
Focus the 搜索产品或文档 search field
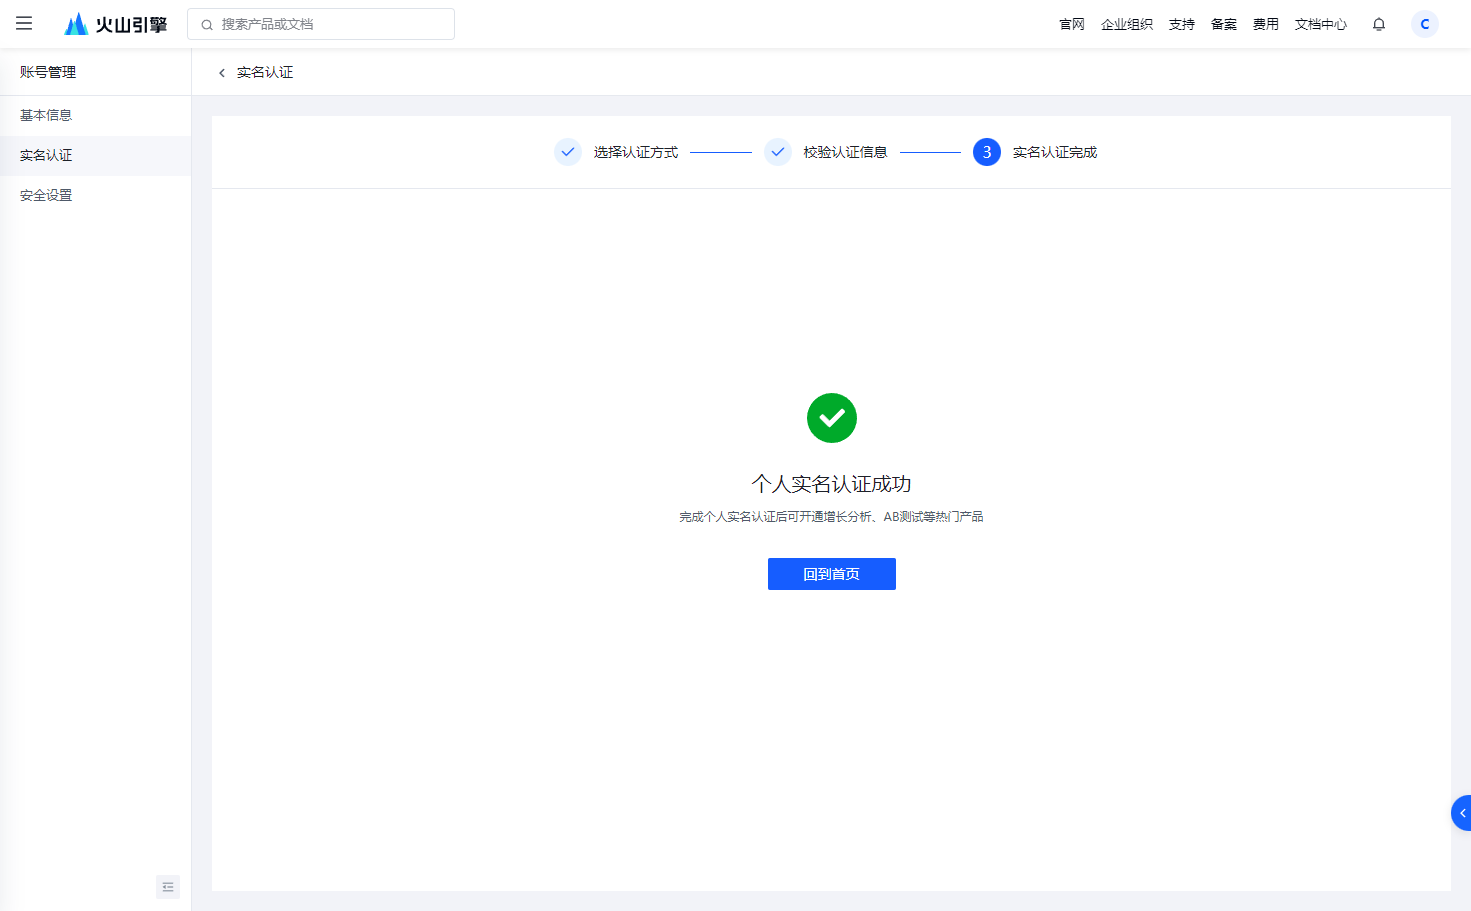point(321,24)
